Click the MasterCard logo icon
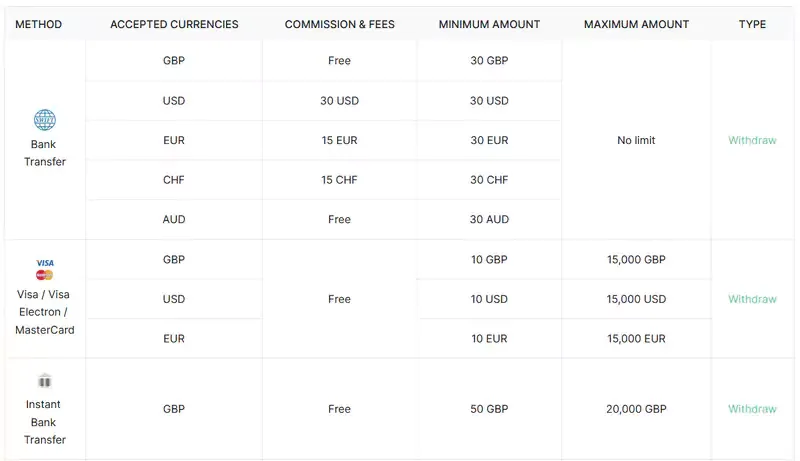This screenshot has height=461, width=800. [x=44, y=275]
